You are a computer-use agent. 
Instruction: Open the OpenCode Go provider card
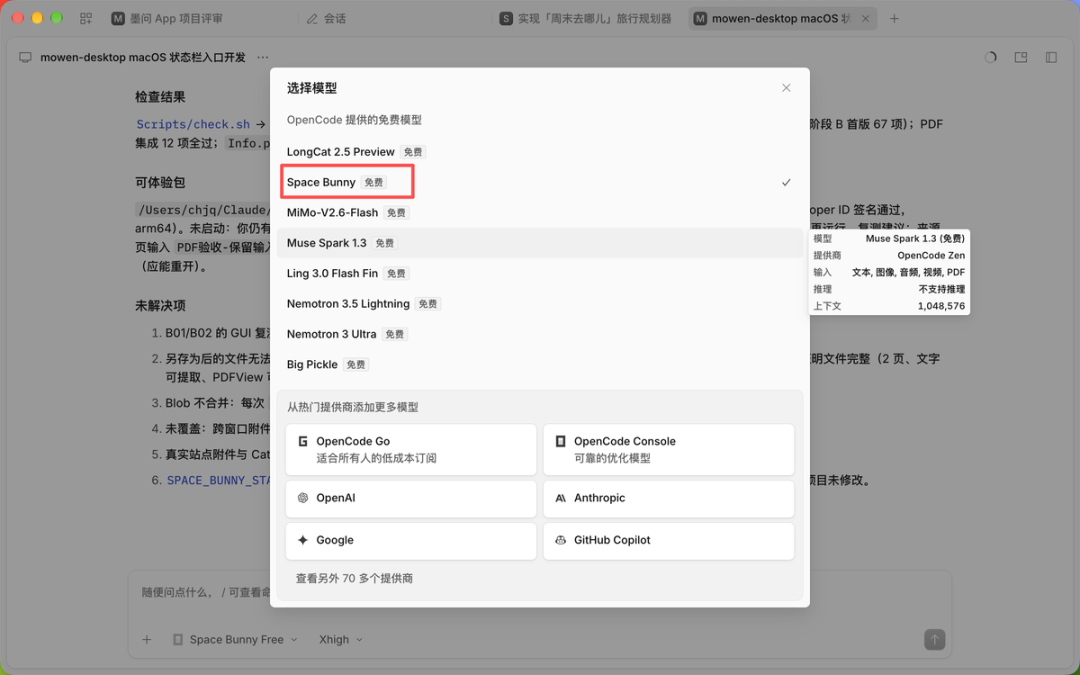pos(411,450)
